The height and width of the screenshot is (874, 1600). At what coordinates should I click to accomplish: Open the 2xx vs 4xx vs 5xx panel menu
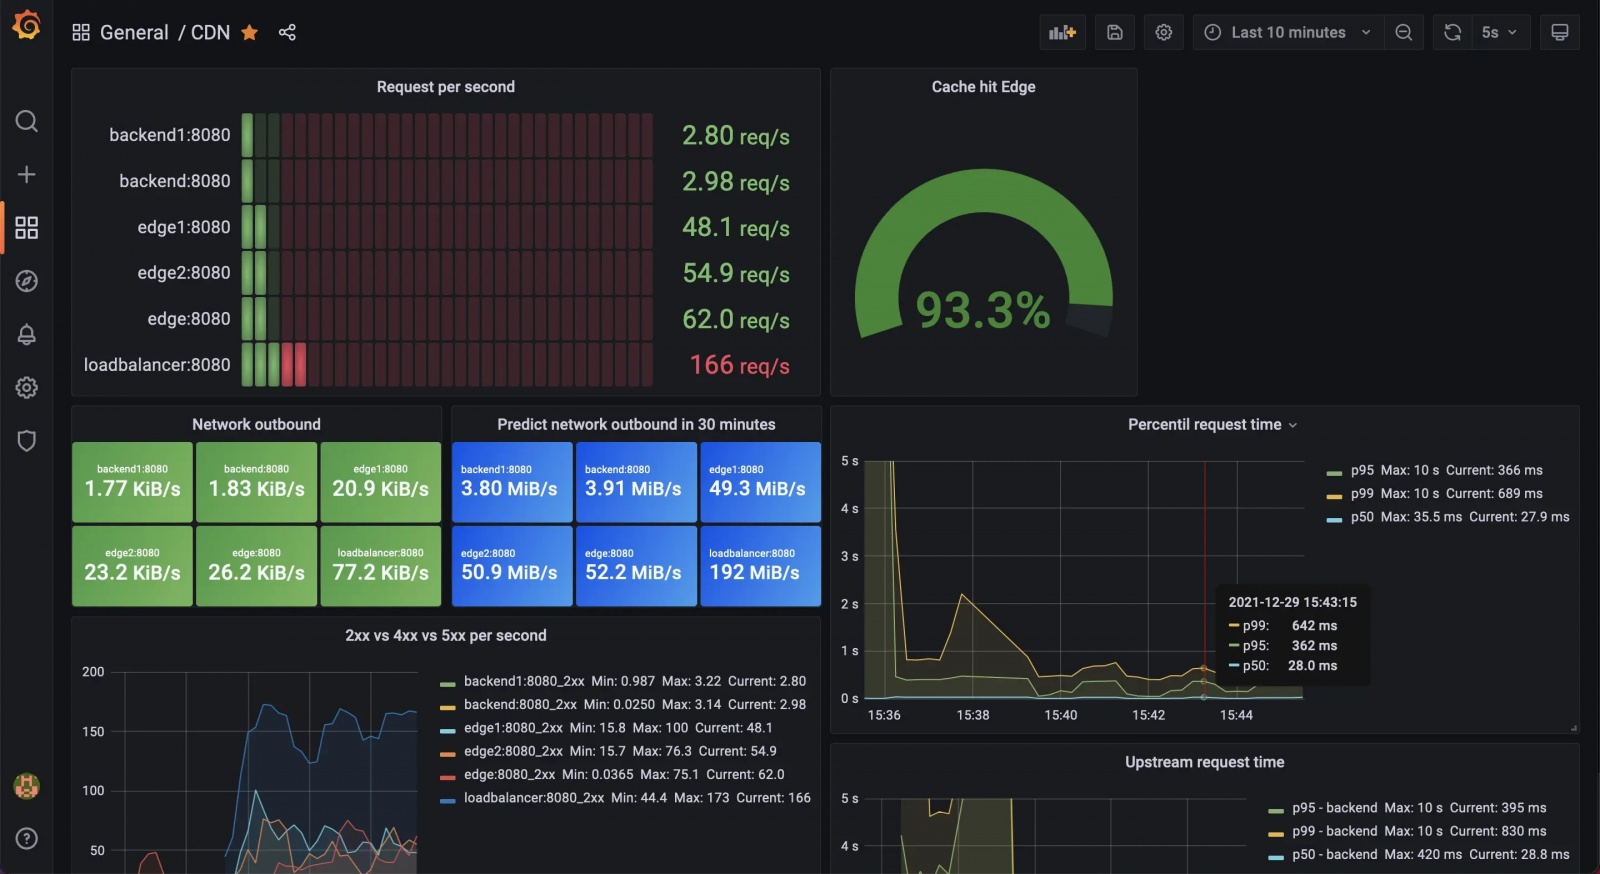point(446,636)
